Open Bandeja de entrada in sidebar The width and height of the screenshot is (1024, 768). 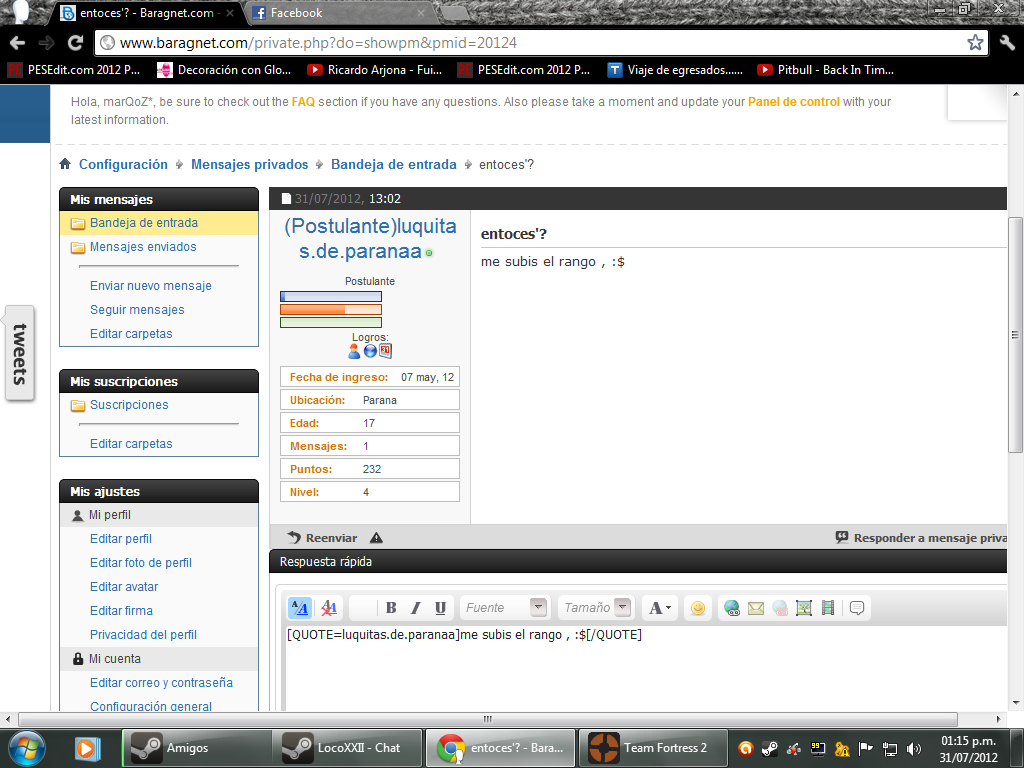pyautogui.click(x=144, y=223)
